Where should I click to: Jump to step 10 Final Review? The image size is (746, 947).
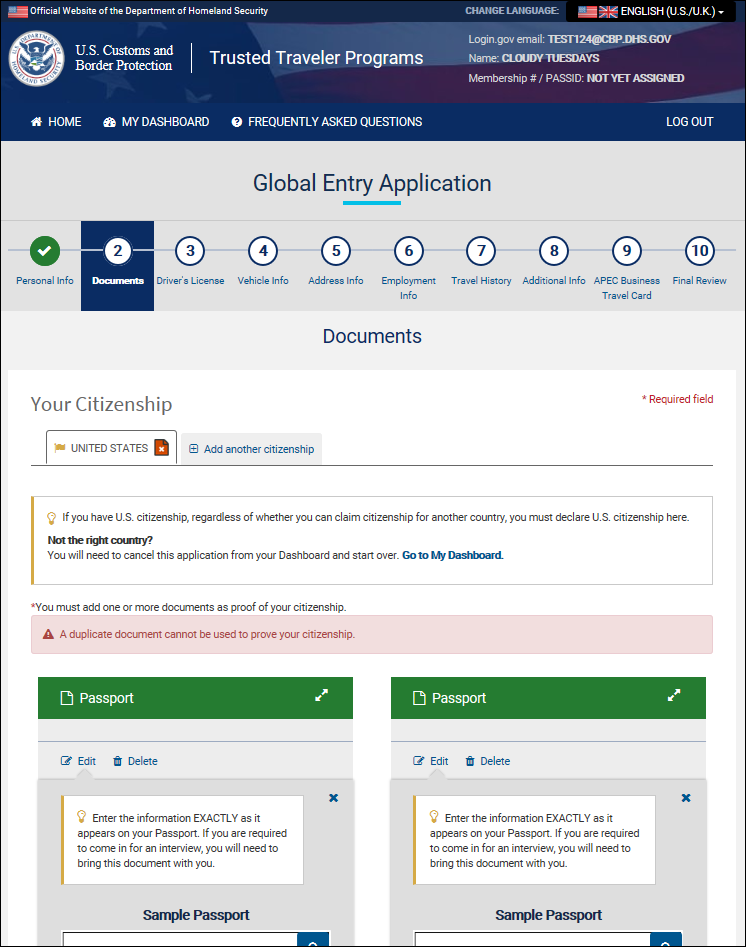[x=699, y=251]
